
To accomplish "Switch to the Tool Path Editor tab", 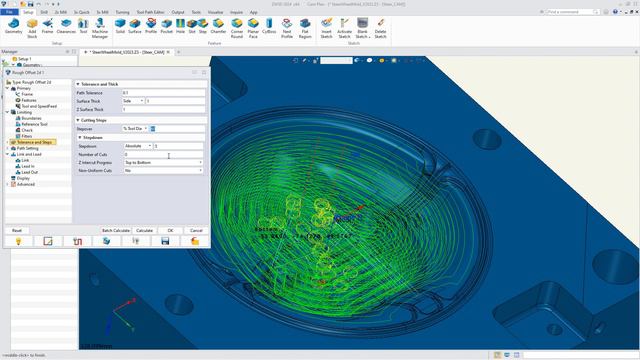I will (150, 12).
